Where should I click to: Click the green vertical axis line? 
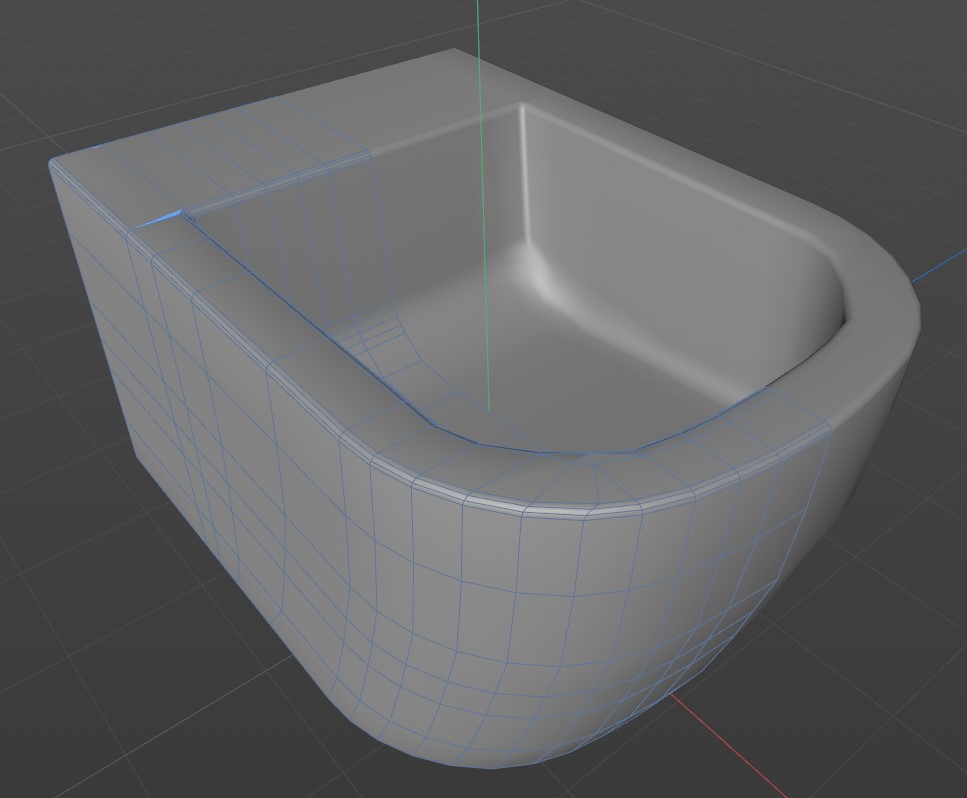point(484,204)
